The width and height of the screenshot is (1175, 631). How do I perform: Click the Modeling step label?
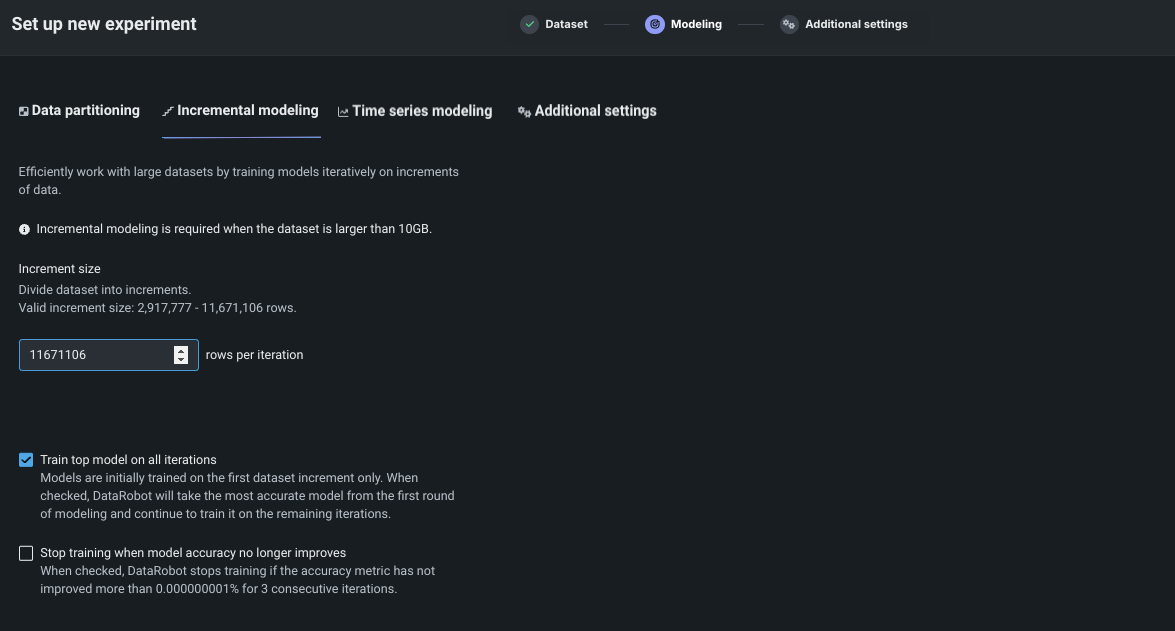696,24
